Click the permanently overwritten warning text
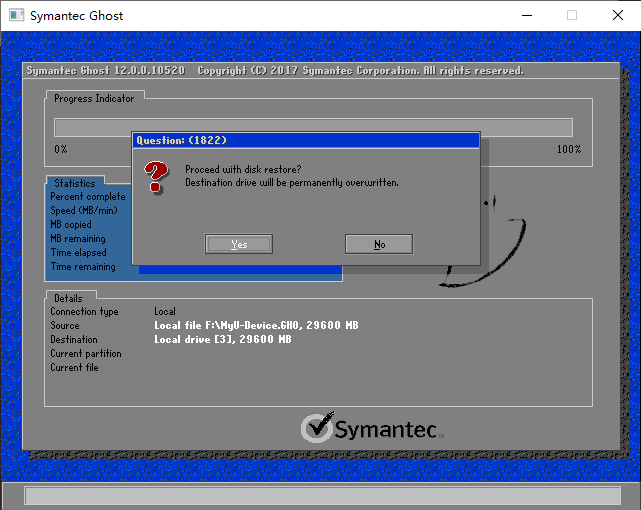Image resolution: width=641 pixels, height=510 pixels. [292, 183]
